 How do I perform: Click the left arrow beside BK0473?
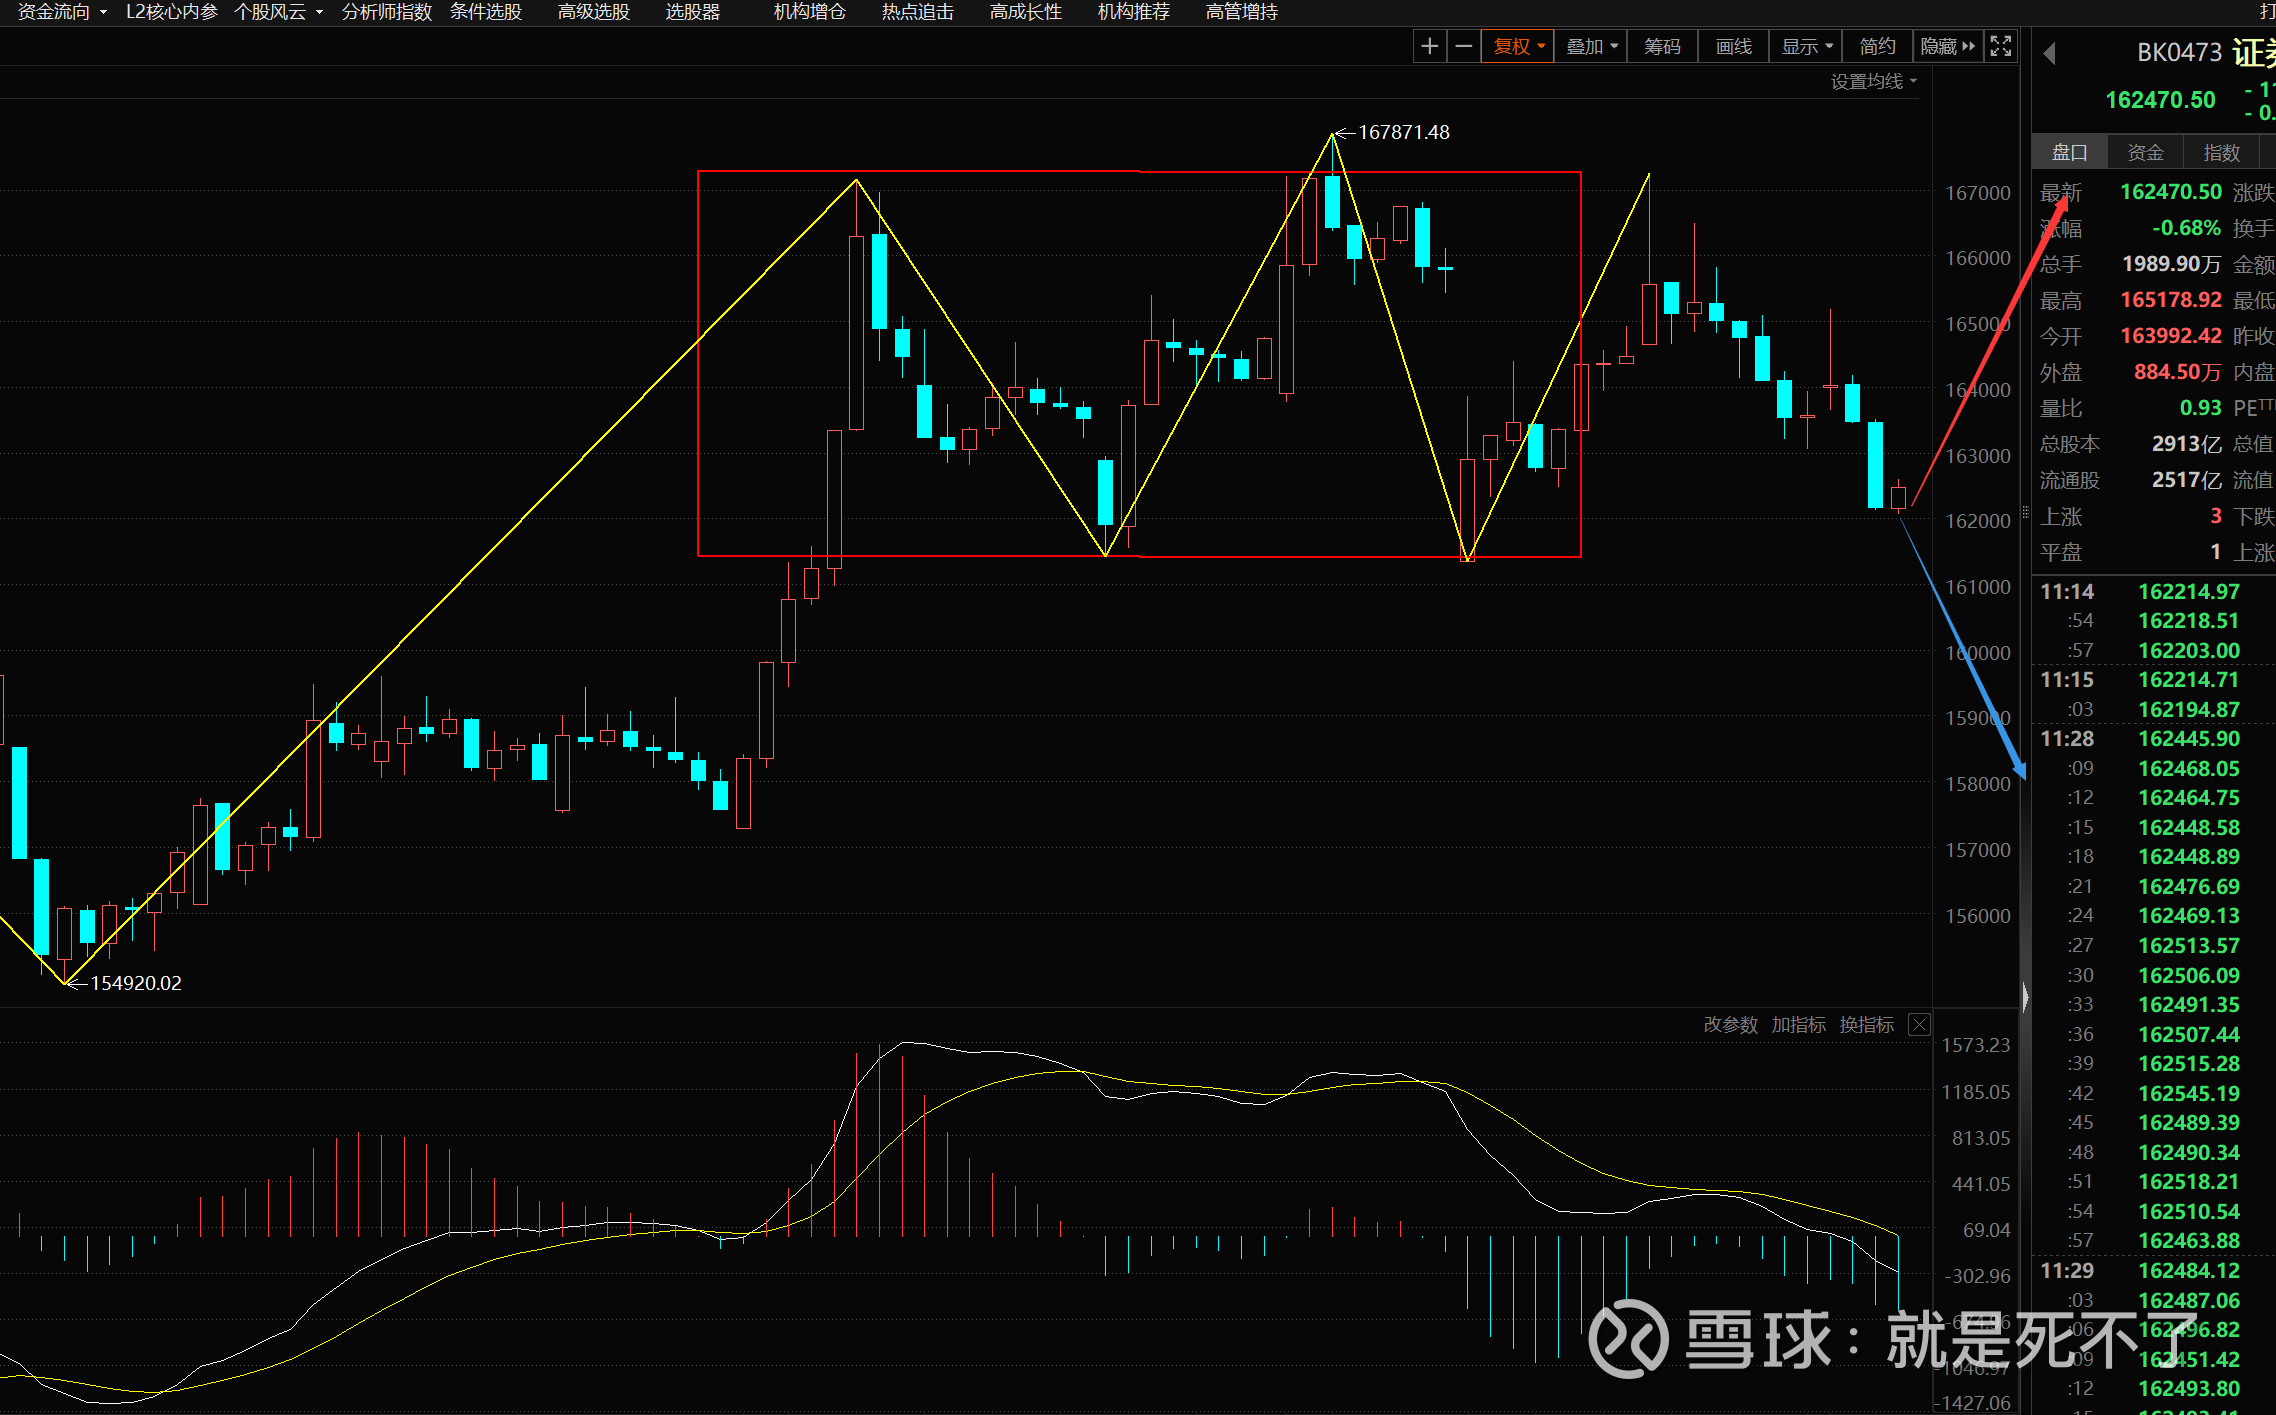(x=2049, y=53)
